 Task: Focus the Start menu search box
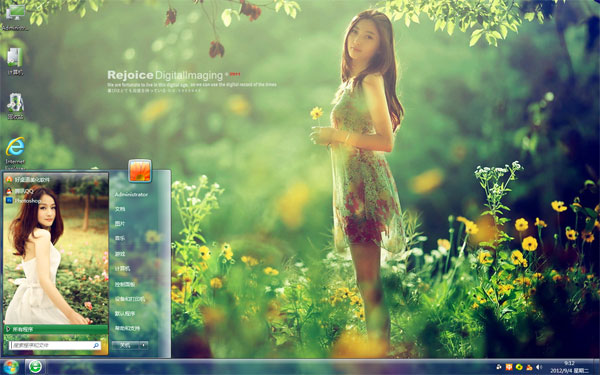55,345
